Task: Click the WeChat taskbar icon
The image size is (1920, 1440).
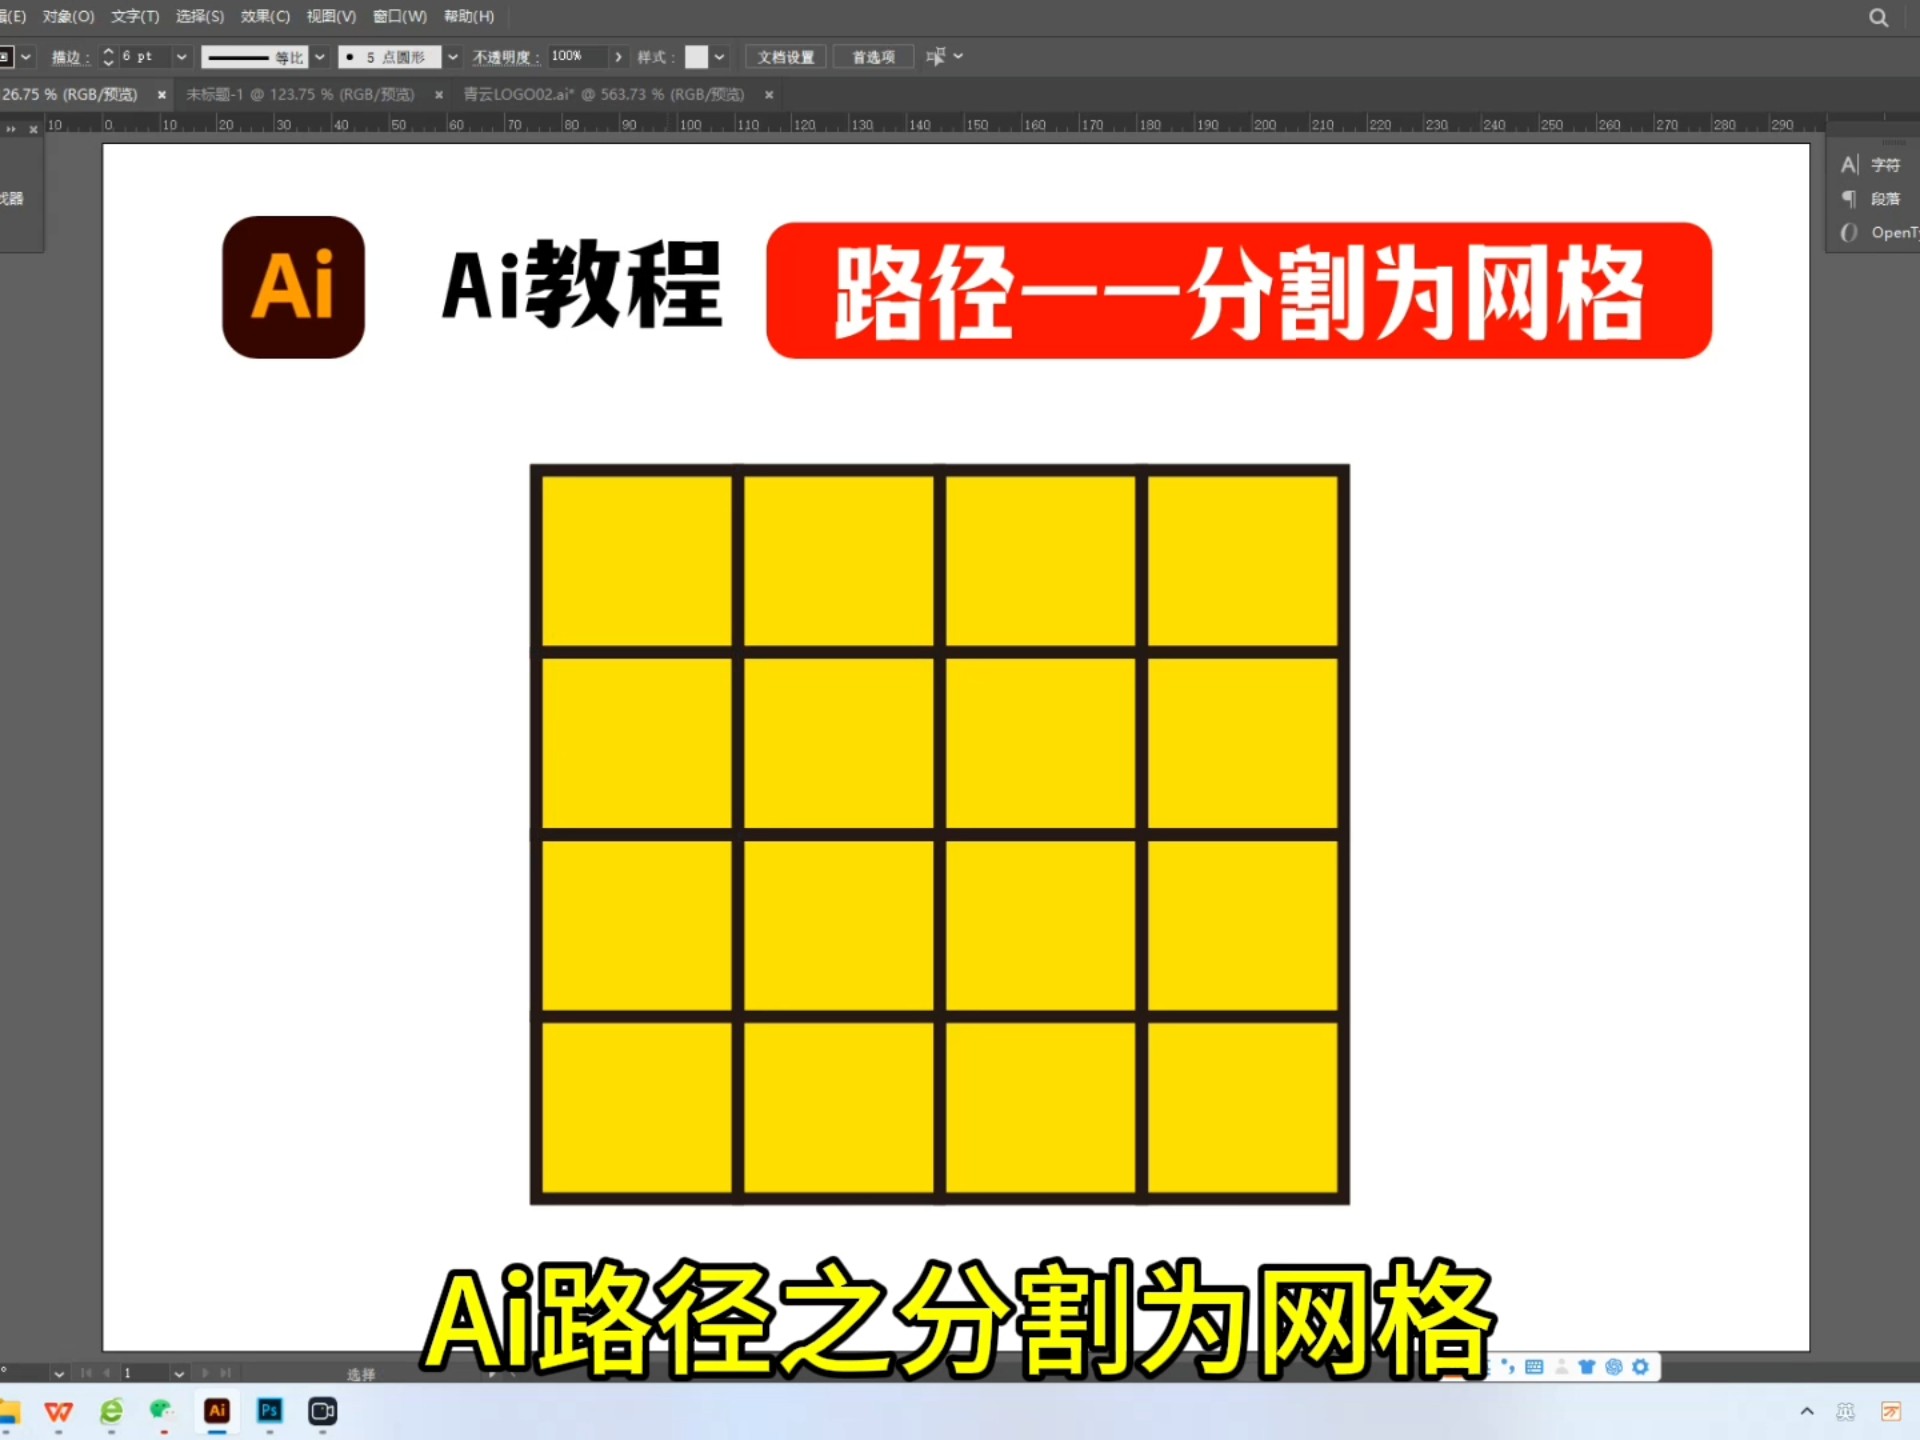Action: pos(162,1411)
